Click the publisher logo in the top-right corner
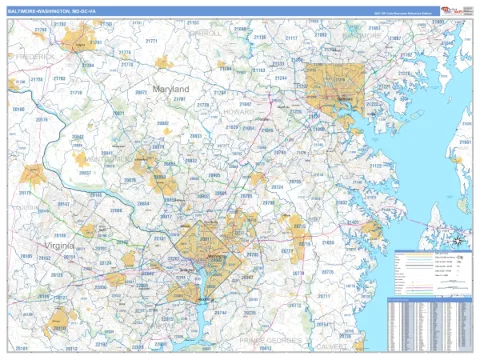 453,11
